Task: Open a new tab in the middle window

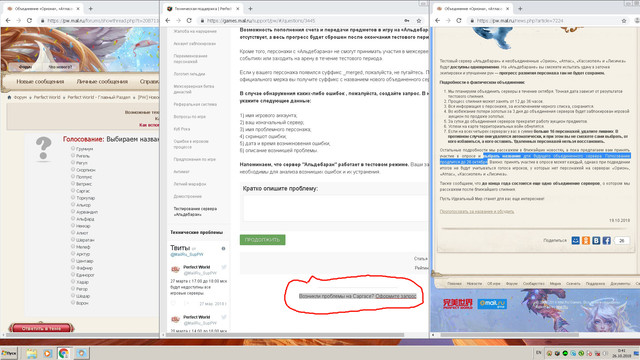Action: pos(250,8)
